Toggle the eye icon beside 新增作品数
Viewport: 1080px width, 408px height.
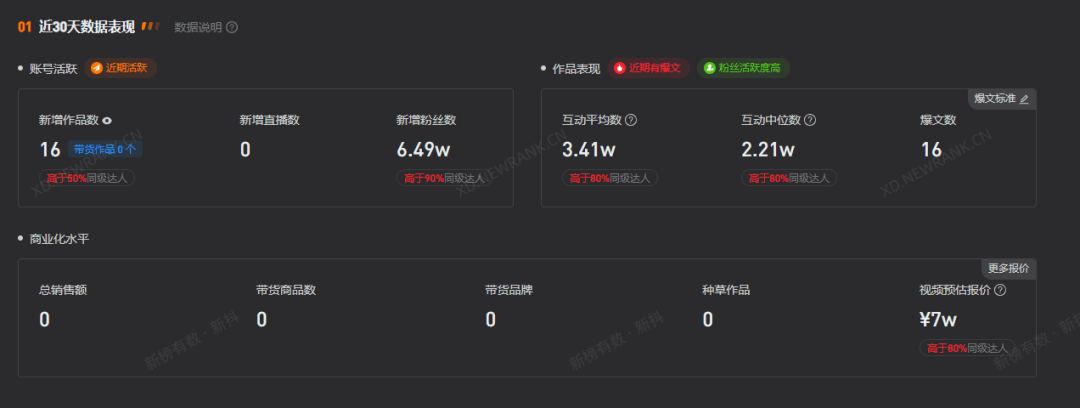point(107,121)
